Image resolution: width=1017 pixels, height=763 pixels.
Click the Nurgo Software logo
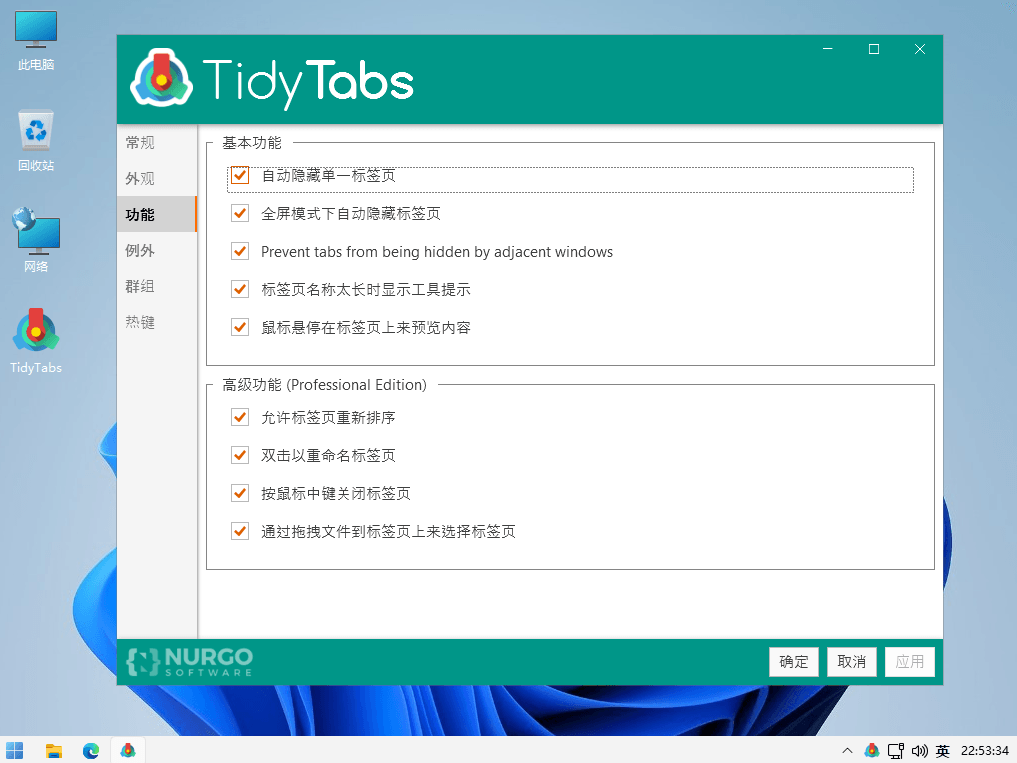coord(189,662)
